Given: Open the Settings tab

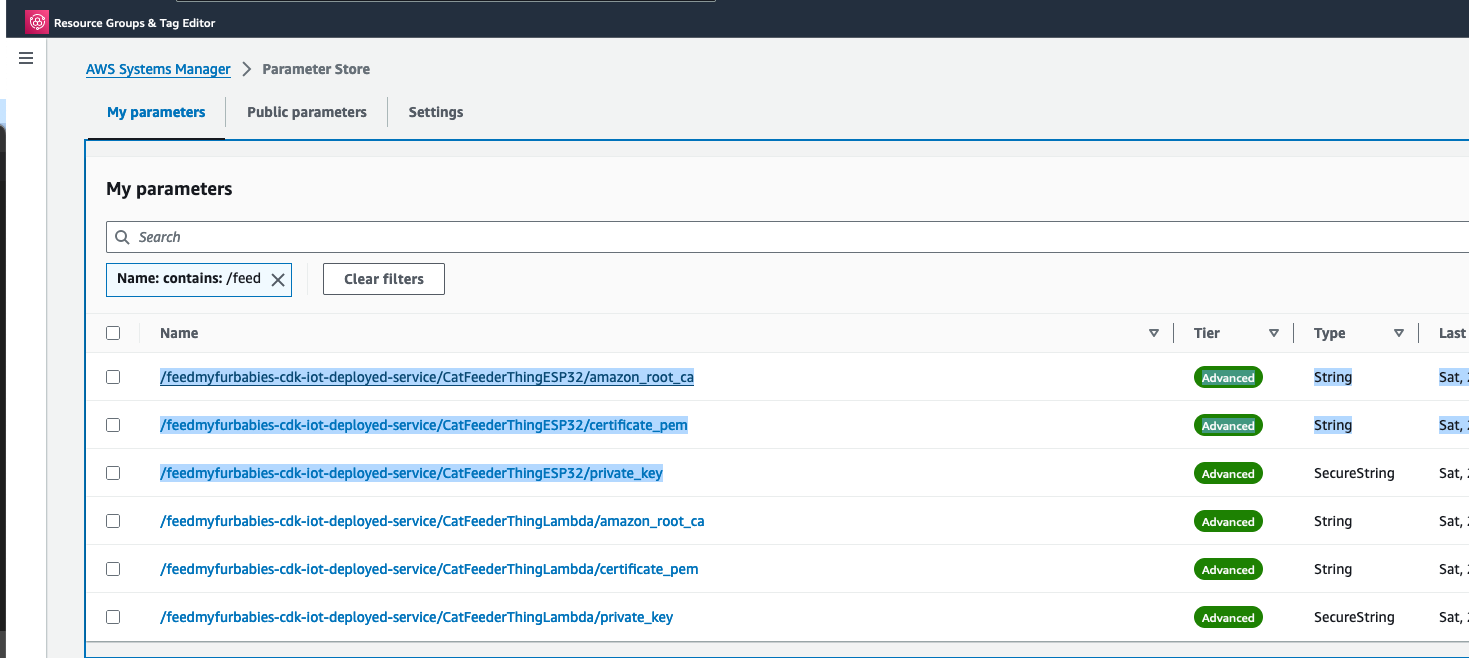Looking at the screenshot, I should click(x=436, y=112).
